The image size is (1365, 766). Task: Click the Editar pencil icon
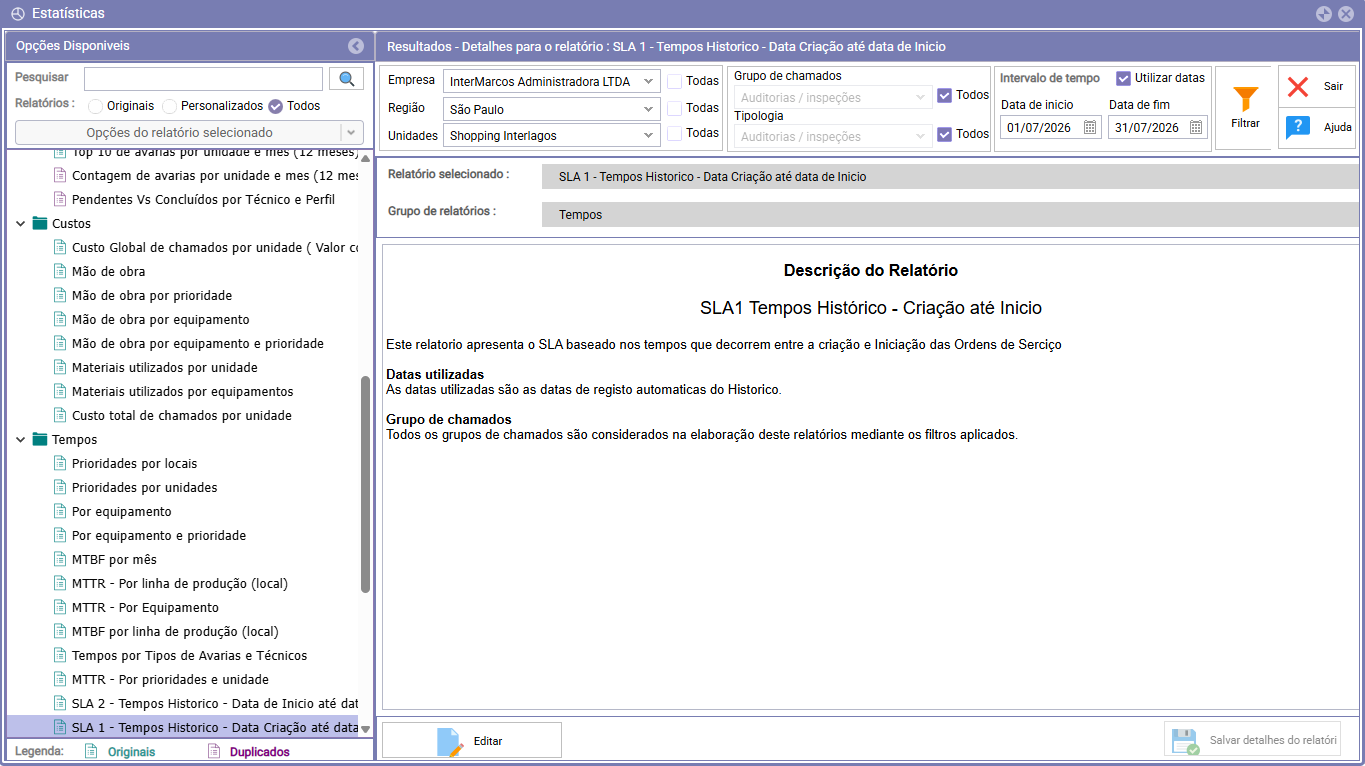(x=450, y=741)
